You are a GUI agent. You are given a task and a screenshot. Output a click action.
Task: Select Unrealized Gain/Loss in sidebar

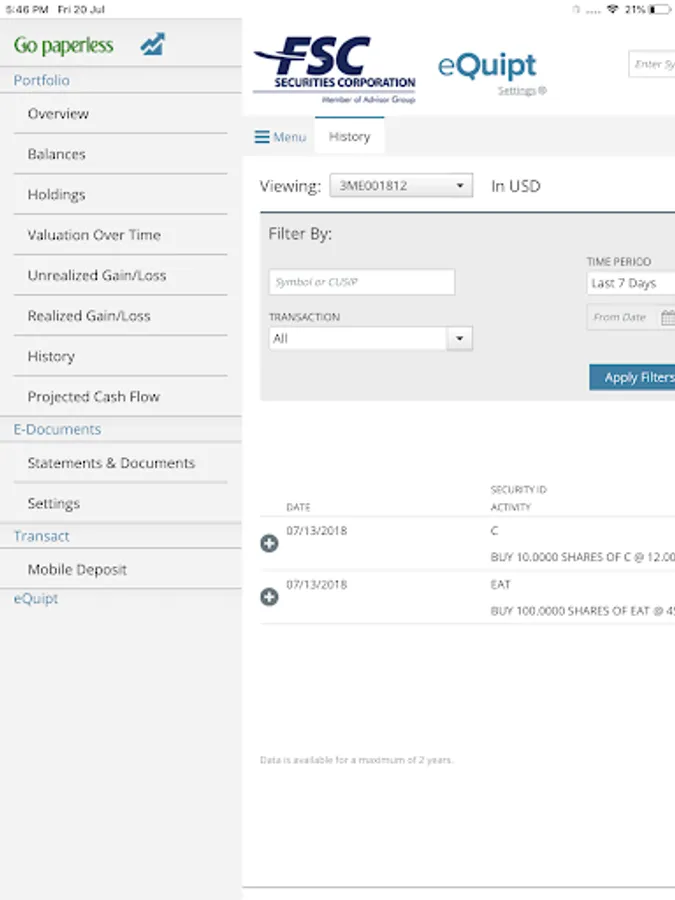click(97, 275)
